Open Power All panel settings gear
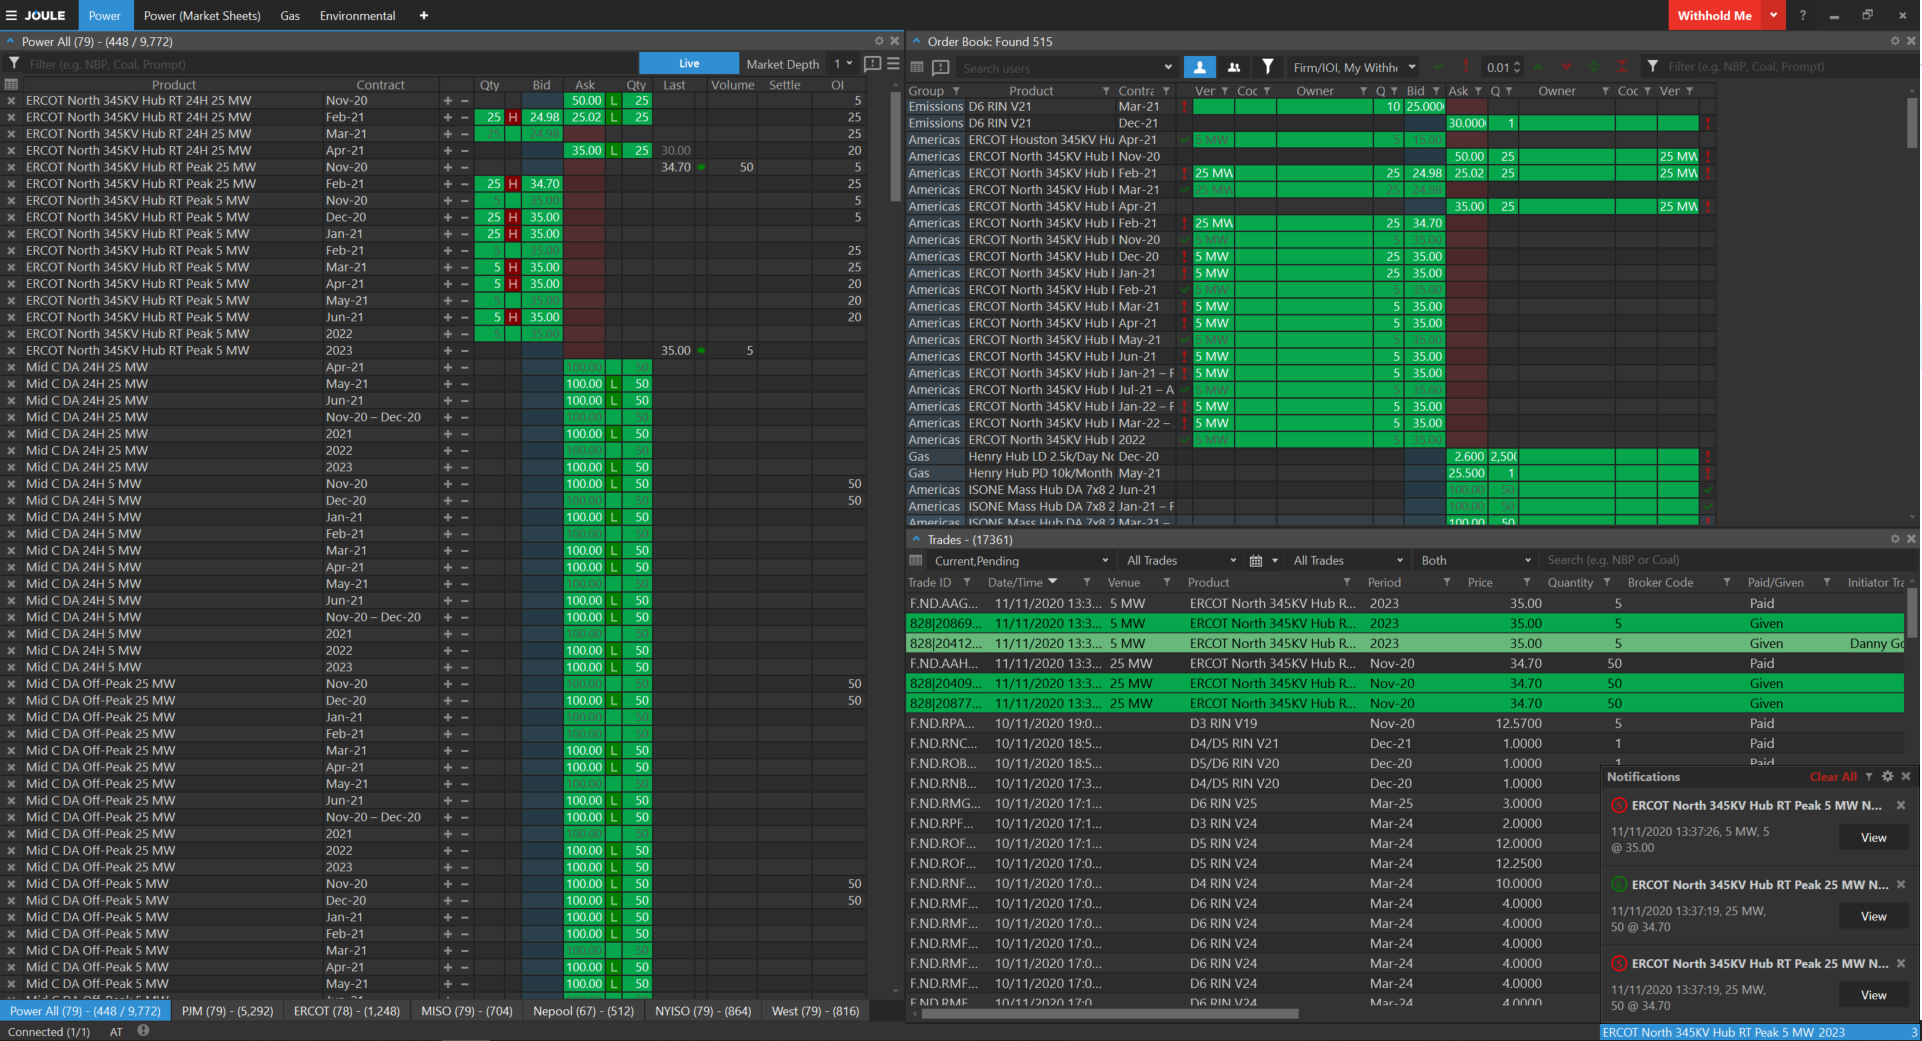The width and height of the screenshot is (1922, 1041). click(x=879, y=41)
